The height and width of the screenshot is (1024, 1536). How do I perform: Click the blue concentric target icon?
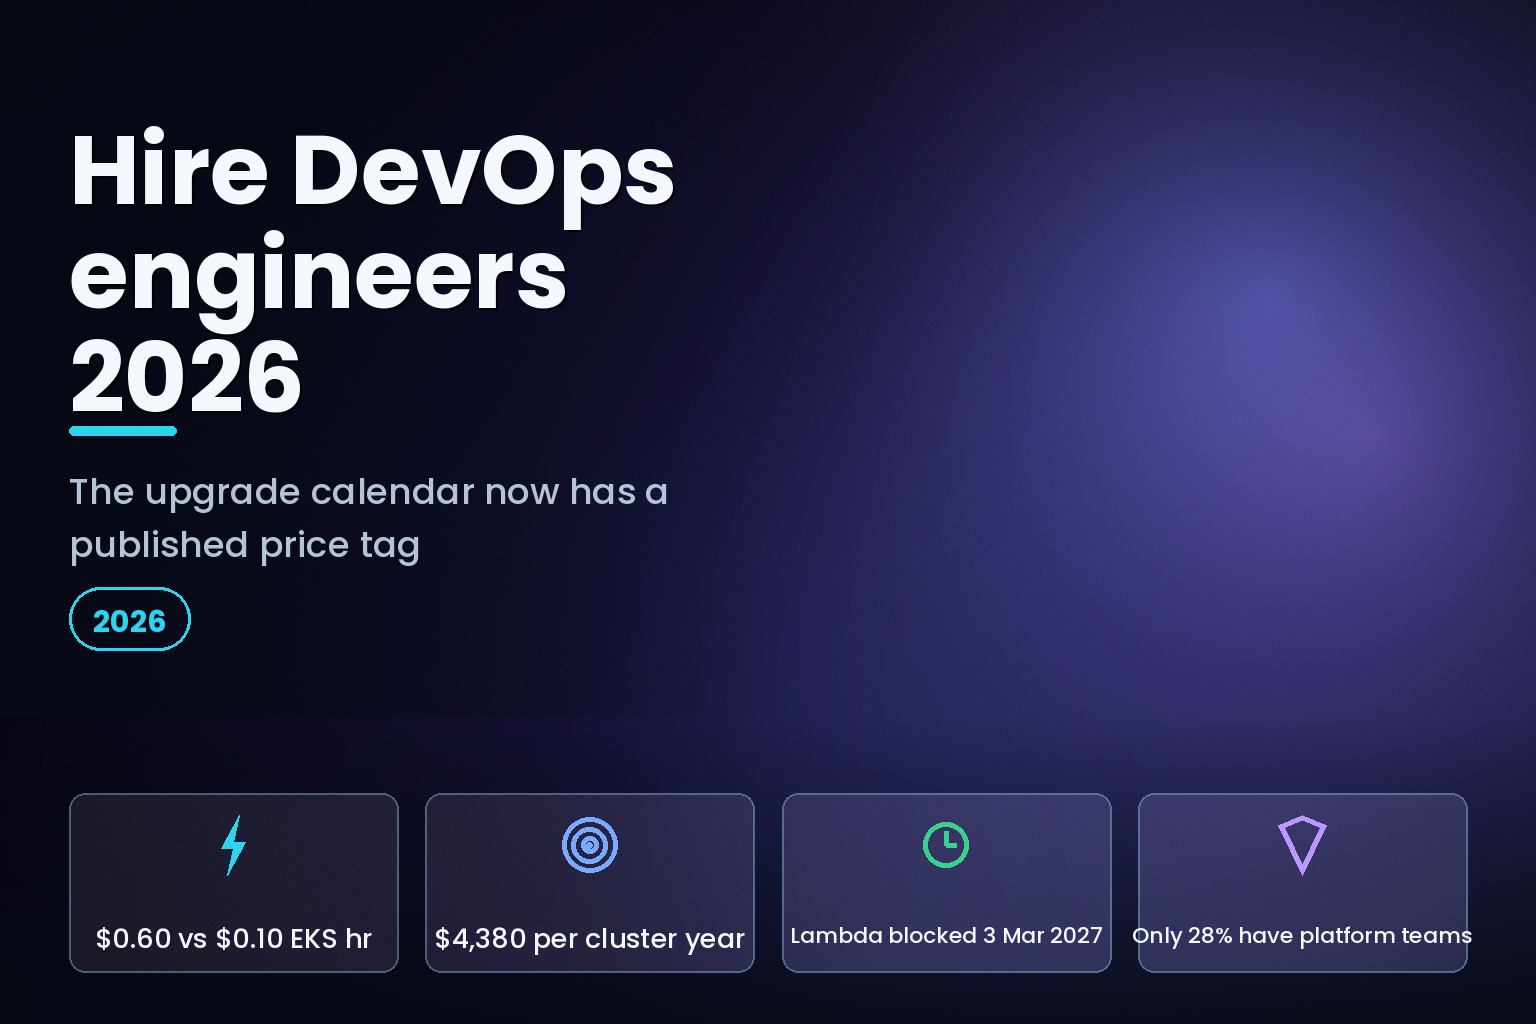click(590, 845)
